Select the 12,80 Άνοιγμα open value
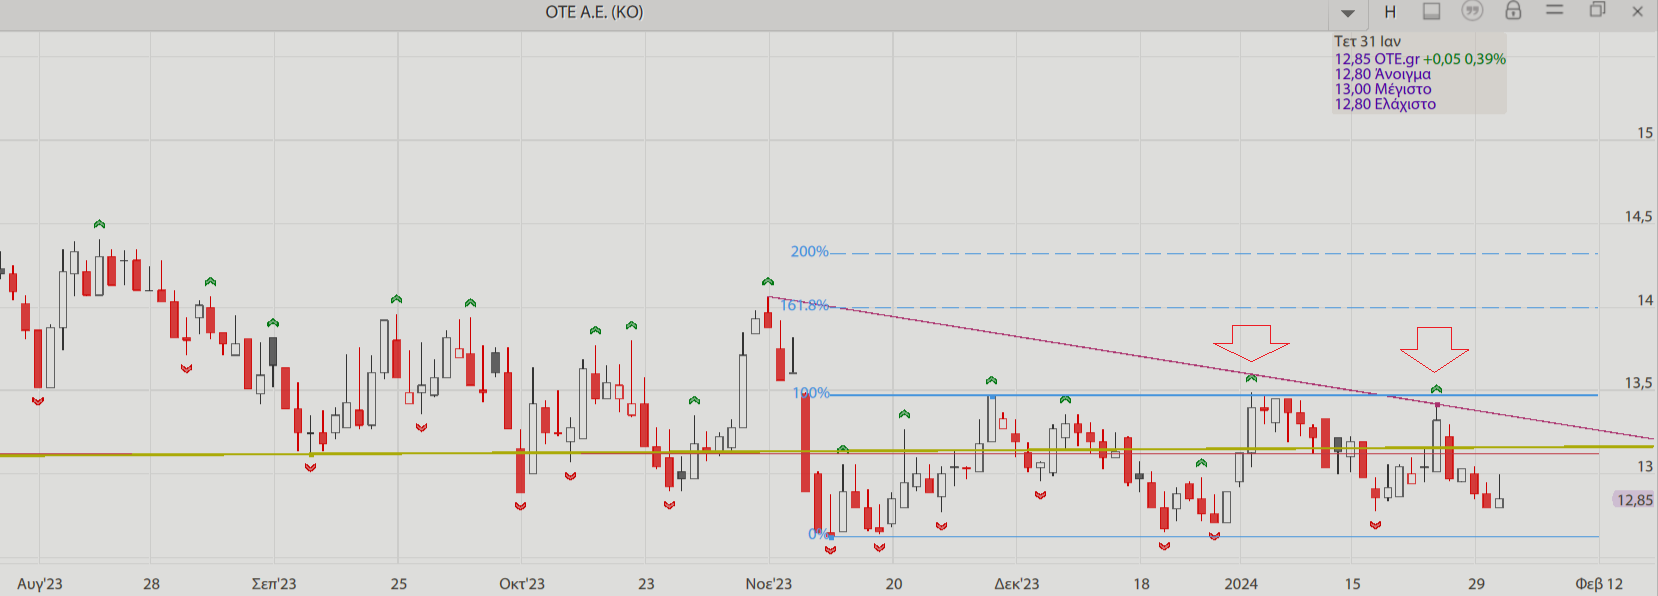The height and width of the screenshot is (596, 1658). tap(1382, 74)
